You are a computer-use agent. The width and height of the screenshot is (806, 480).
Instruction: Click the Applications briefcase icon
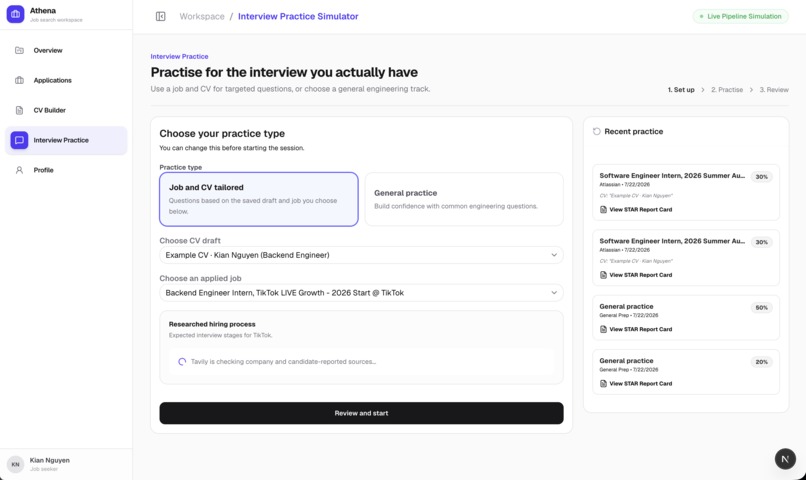tap(20, 80)
